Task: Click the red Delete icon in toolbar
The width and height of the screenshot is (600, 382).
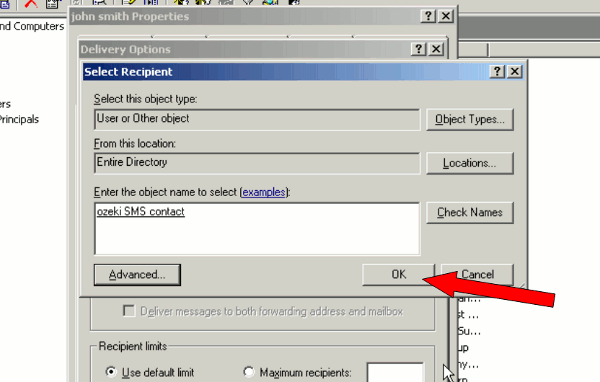Action: [x=31, y=4]
